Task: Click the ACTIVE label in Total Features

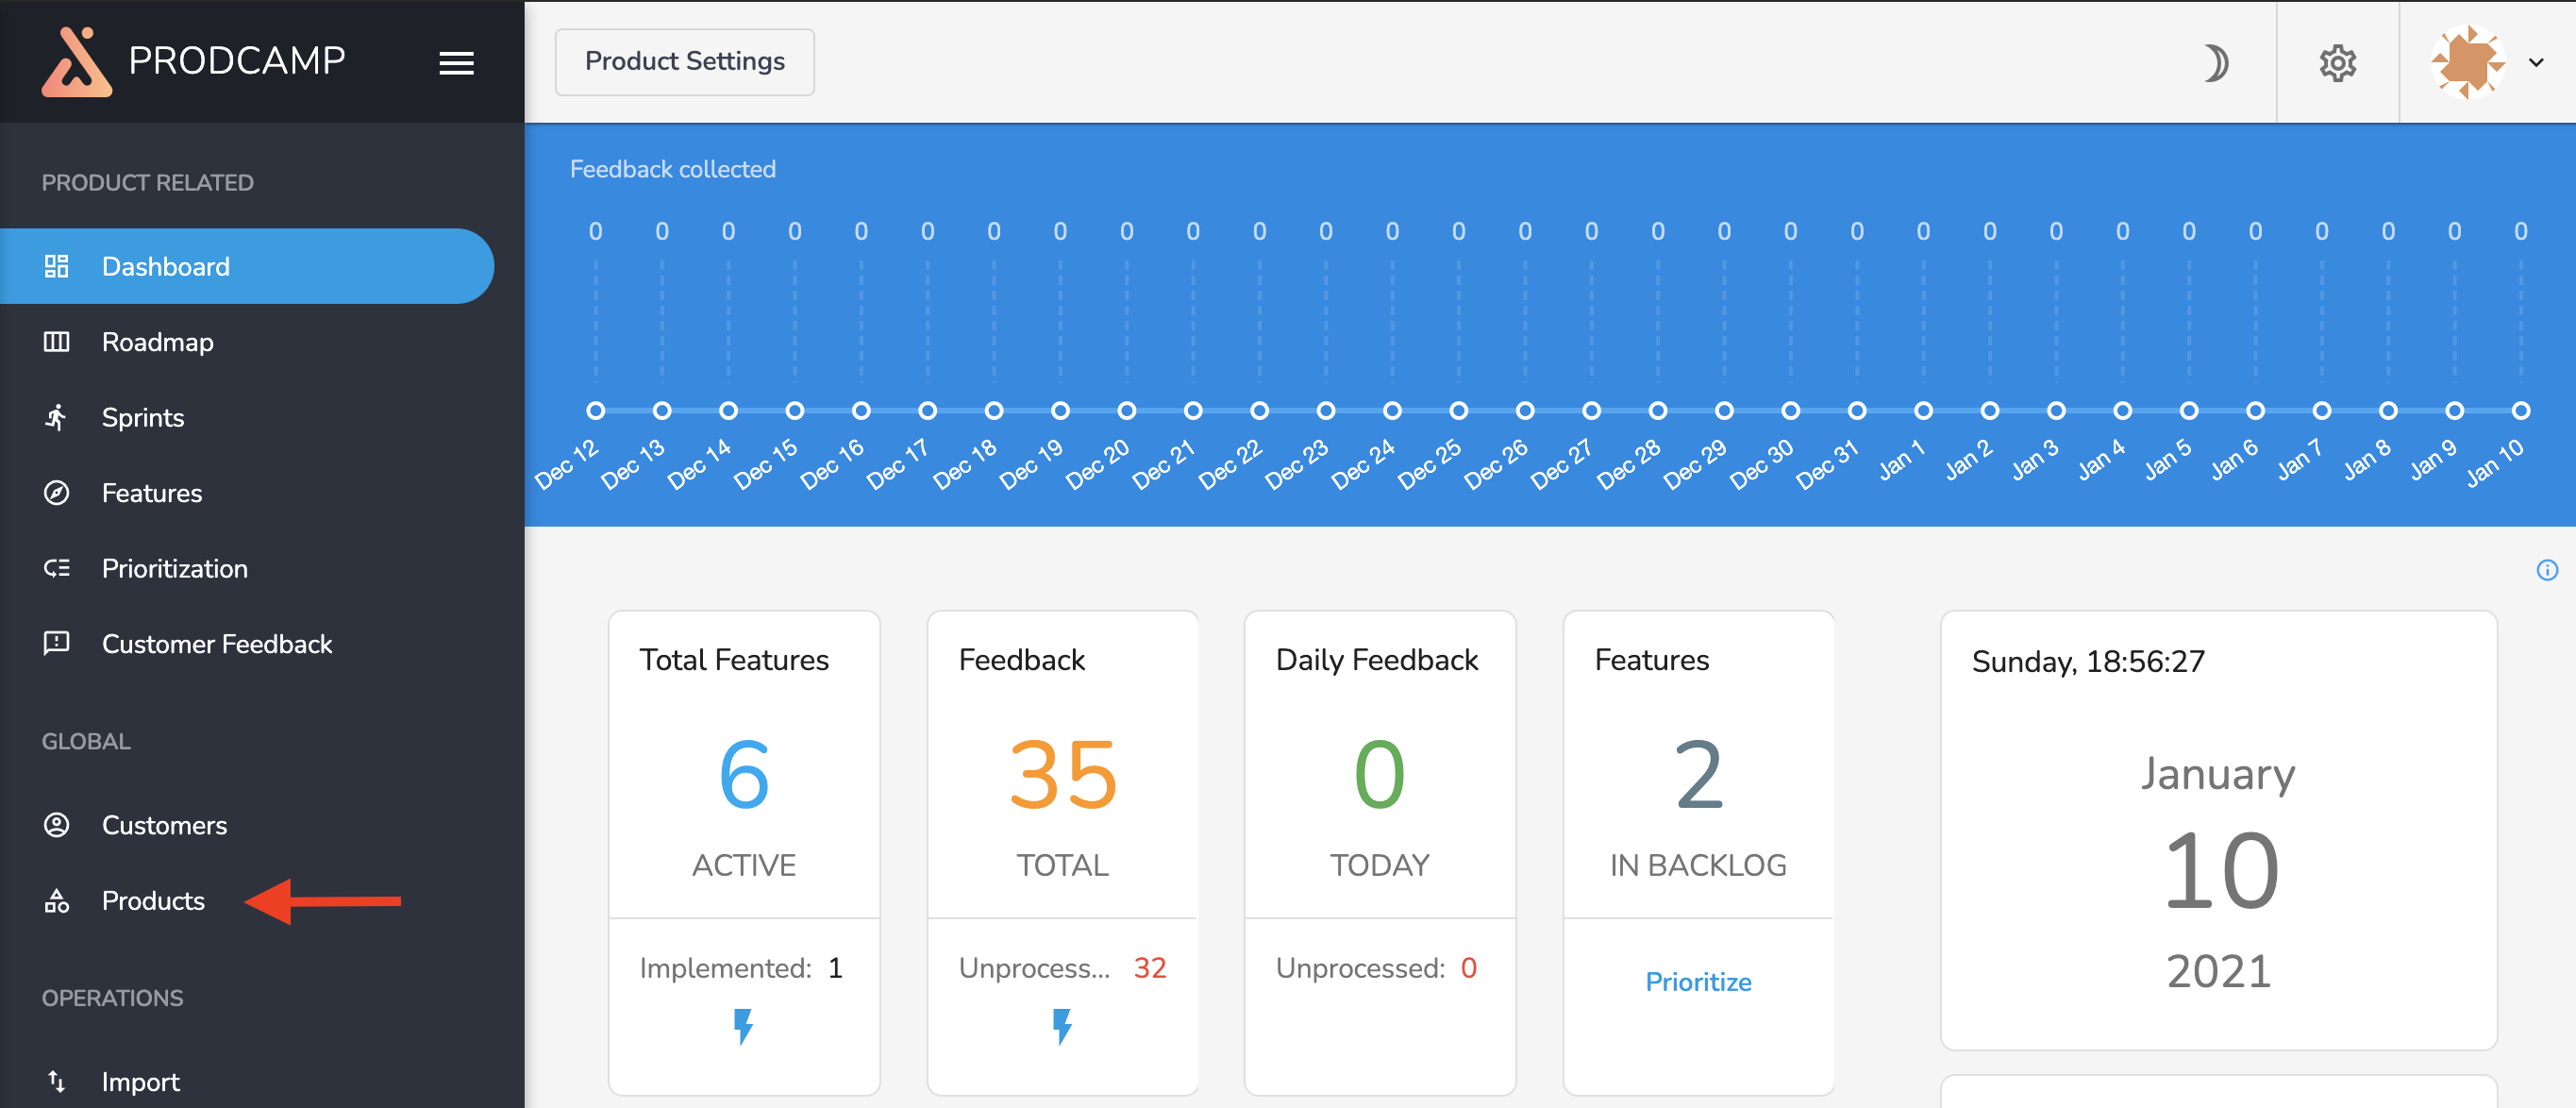Action: click(744, 865)
